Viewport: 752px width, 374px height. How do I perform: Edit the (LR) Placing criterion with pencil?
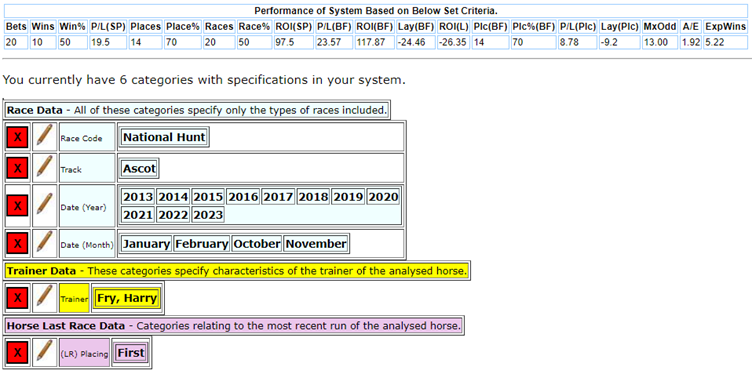pyautogui.click(x=44, y=352)
